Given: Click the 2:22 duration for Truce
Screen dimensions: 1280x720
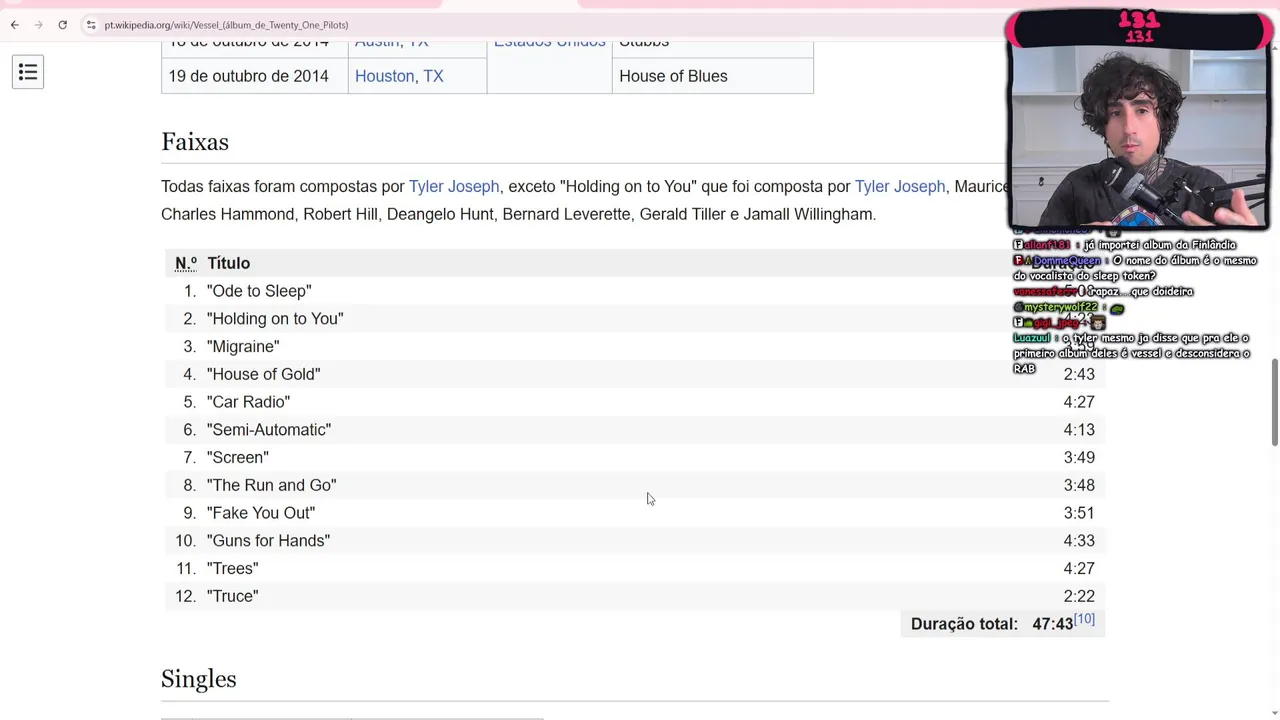Looking at the screenshot, I should (1079, 596).
